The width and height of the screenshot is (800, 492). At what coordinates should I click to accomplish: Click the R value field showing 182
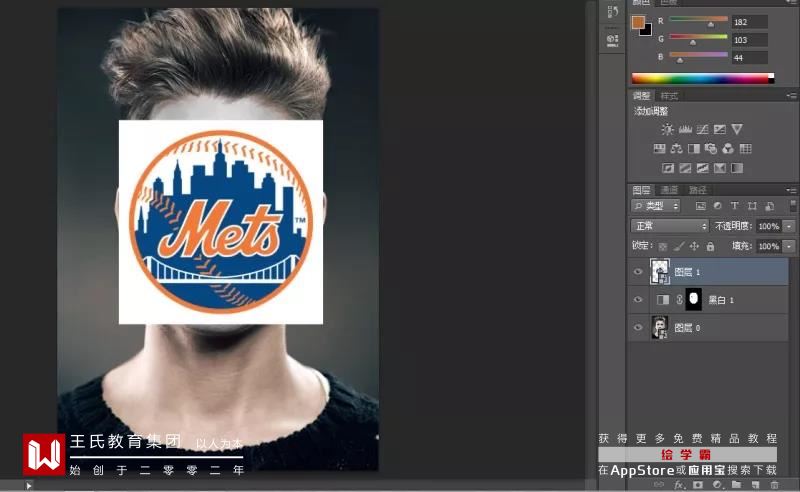click(749, 22)
